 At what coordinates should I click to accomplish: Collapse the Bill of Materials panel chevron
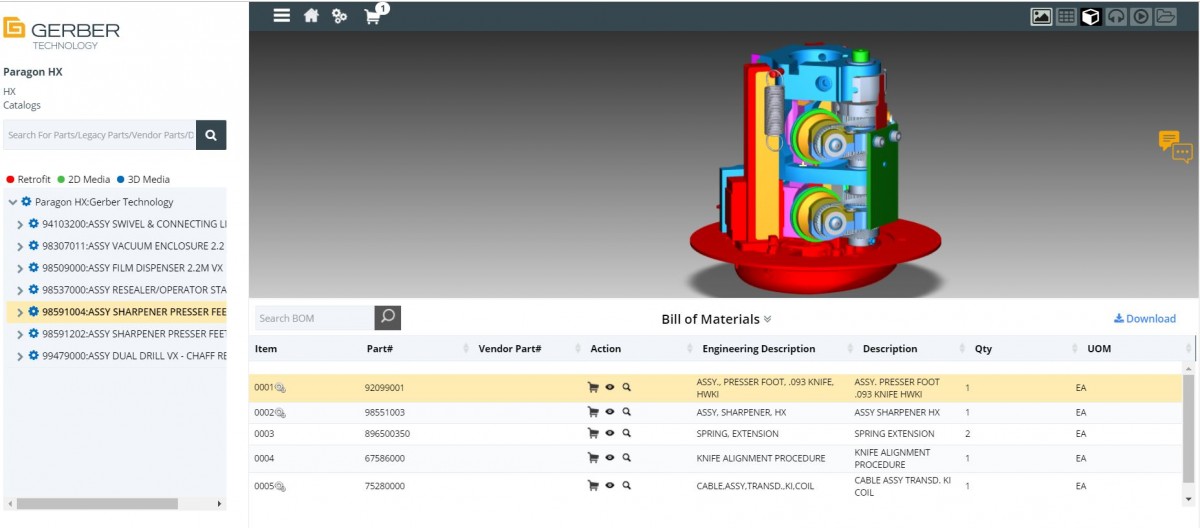(768, 320)
